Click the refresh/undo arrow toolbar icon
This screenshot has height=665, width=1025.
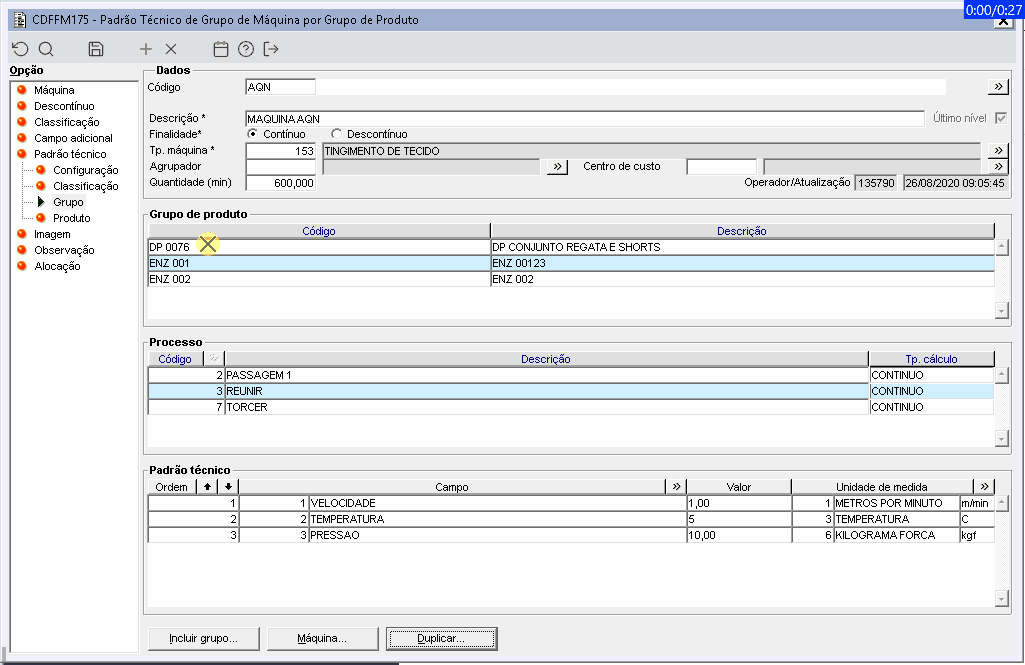coord(20,49)
